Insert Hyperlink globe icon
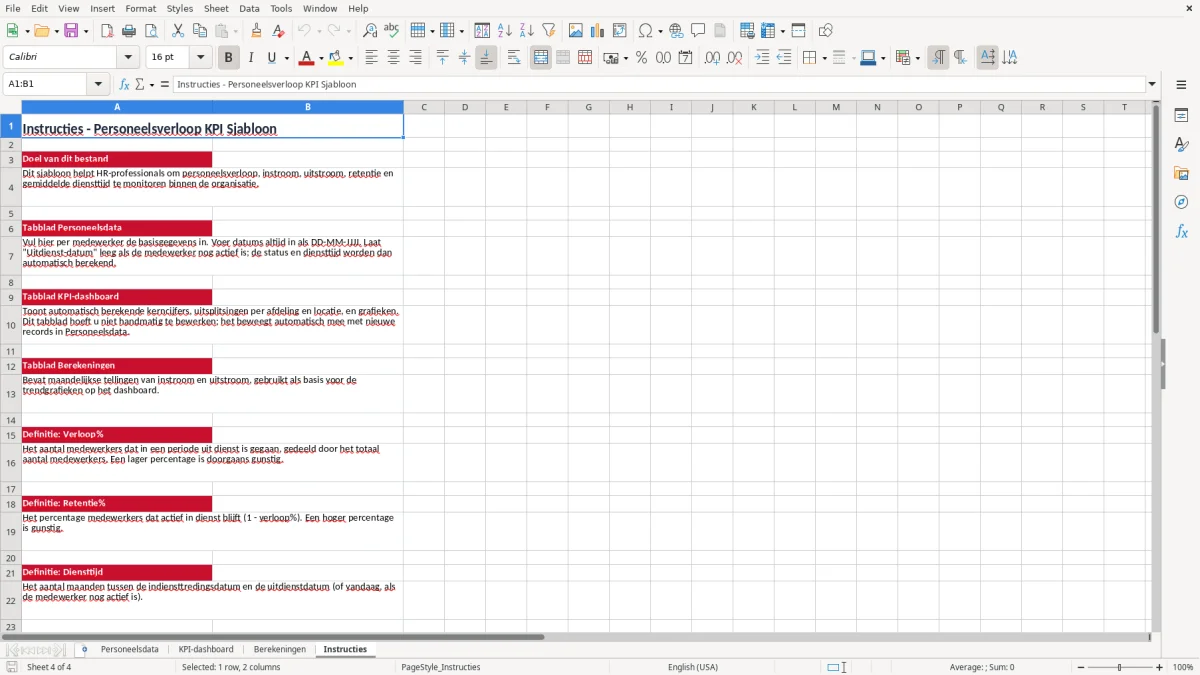 tap(676, 31)
